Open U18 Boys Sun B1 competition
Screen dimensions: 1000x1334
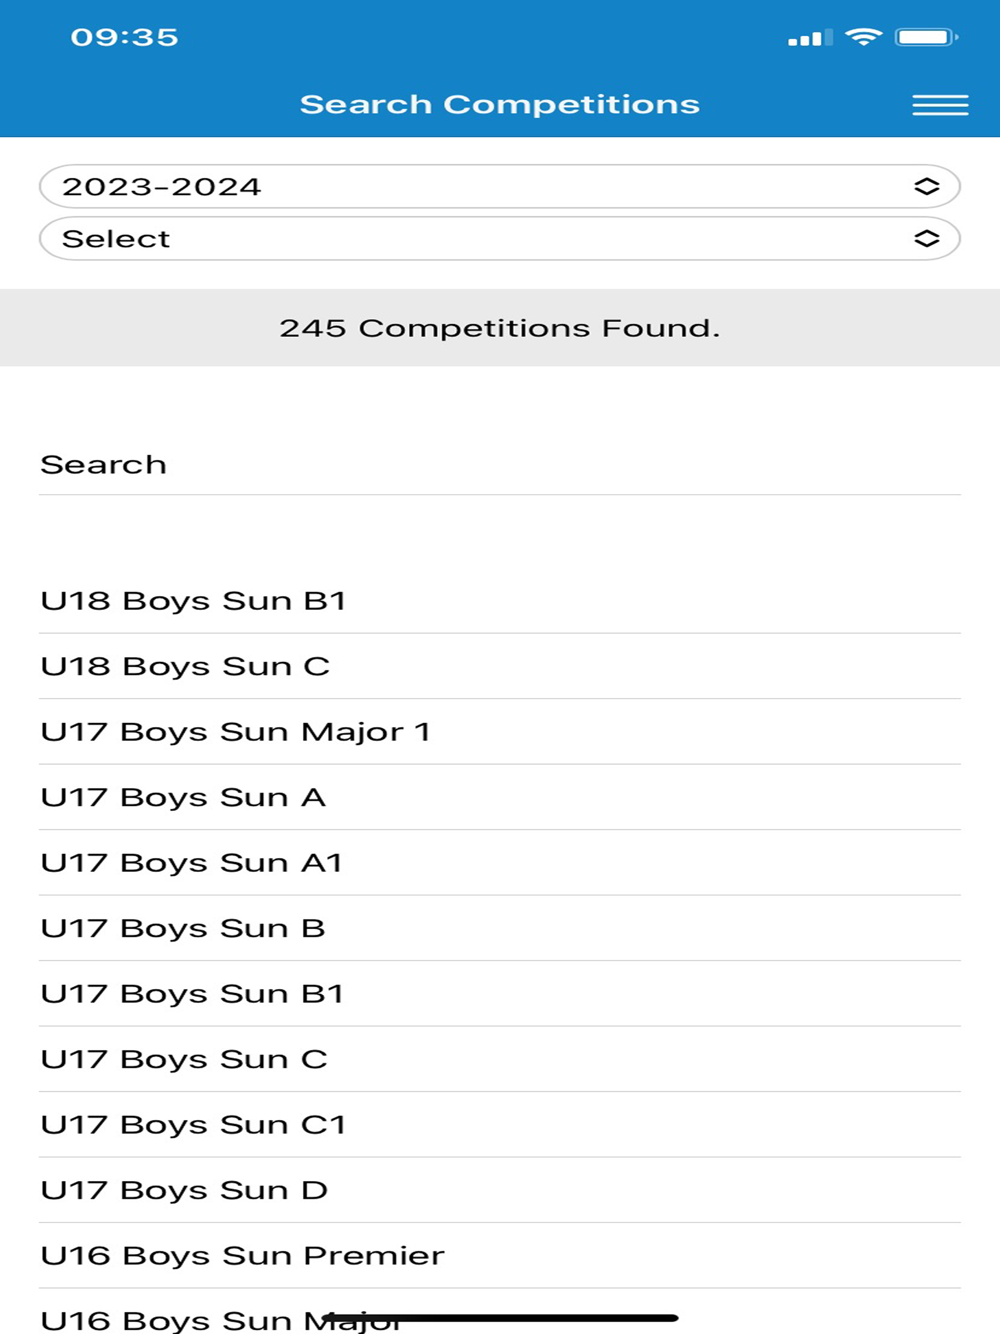pos(193,601)
